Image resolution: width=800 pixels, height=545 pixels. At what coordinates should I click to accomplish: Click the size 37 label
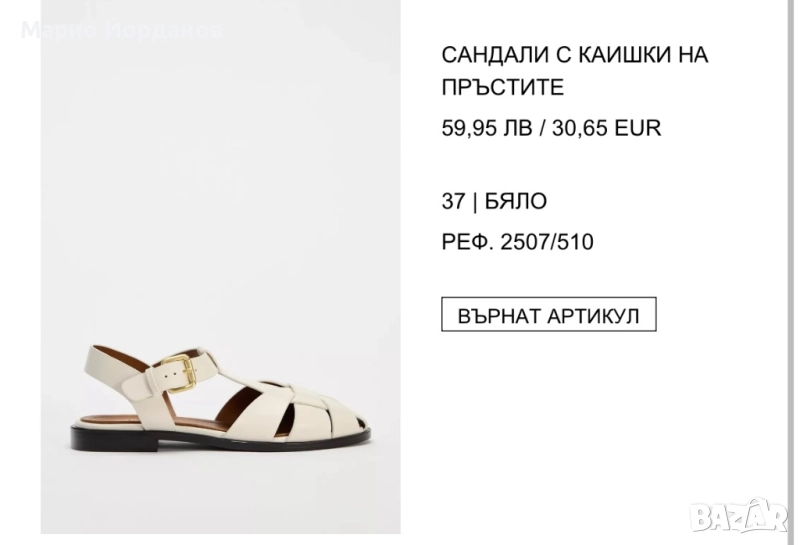(x=454, y=201)
